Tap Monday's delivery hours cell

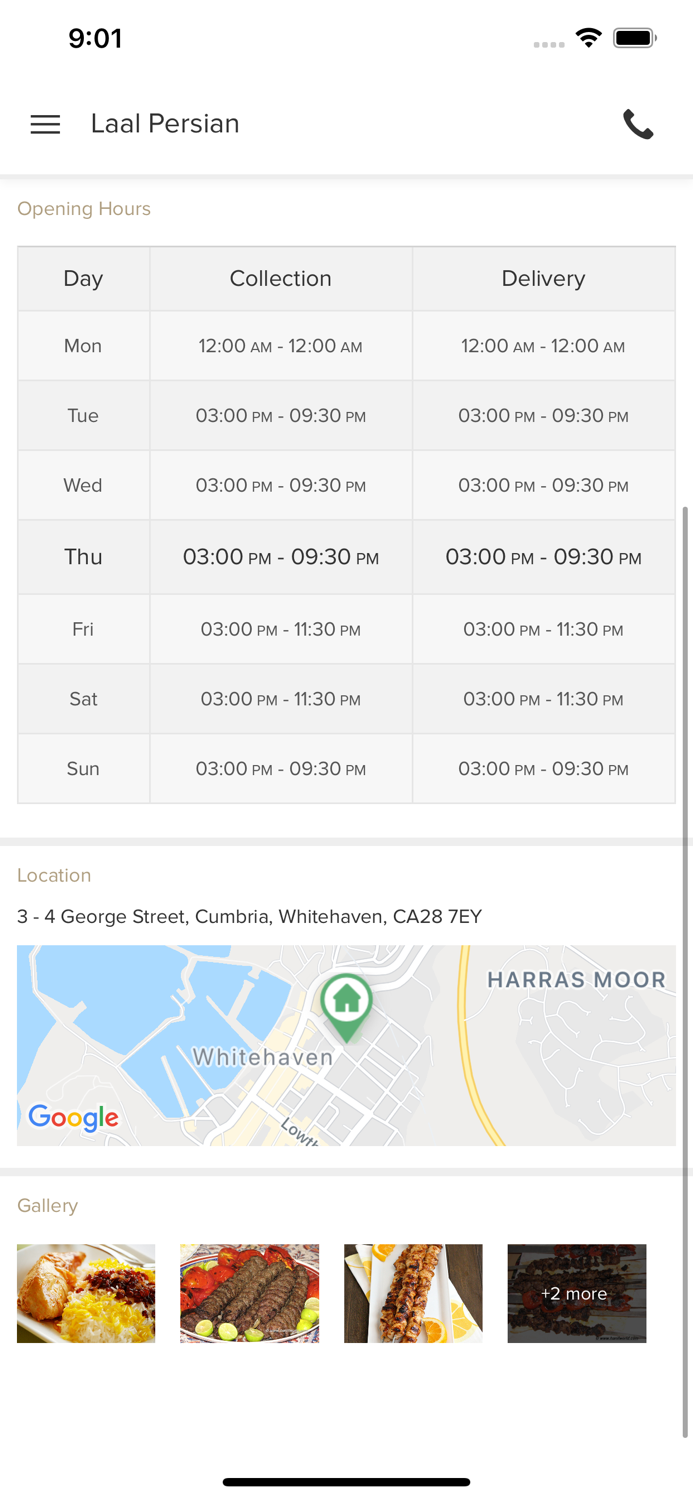pos(543,346)
